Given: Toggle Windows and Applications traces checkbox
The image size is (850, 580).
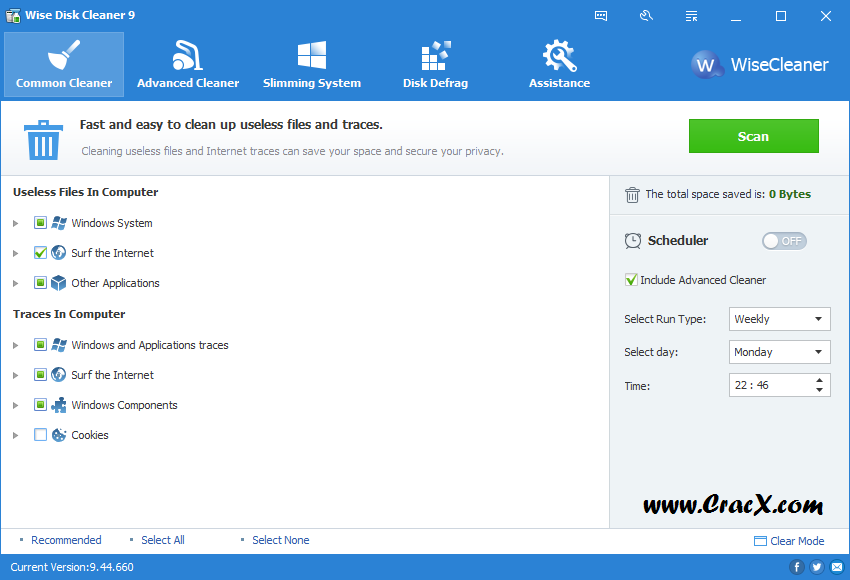Looking at the screenshot, I should pos(40,345).
